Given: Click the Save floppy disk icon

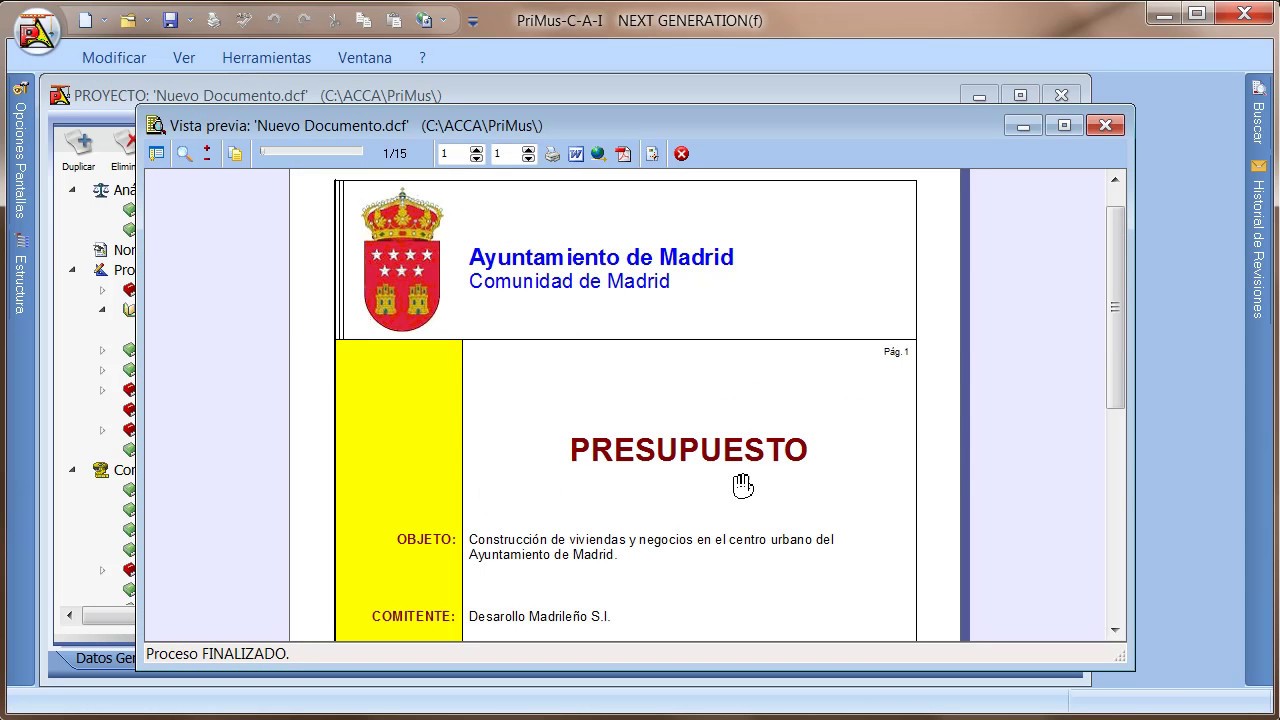Looking at the screenshot, I should [x=170, y=20].
